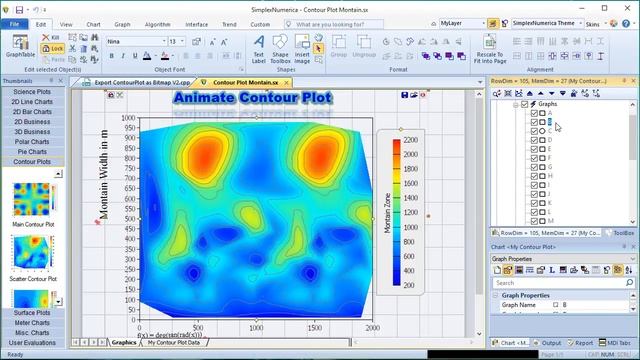Insert a Text Label
Screen dimensions: 640x360
[x=258, y=49]
